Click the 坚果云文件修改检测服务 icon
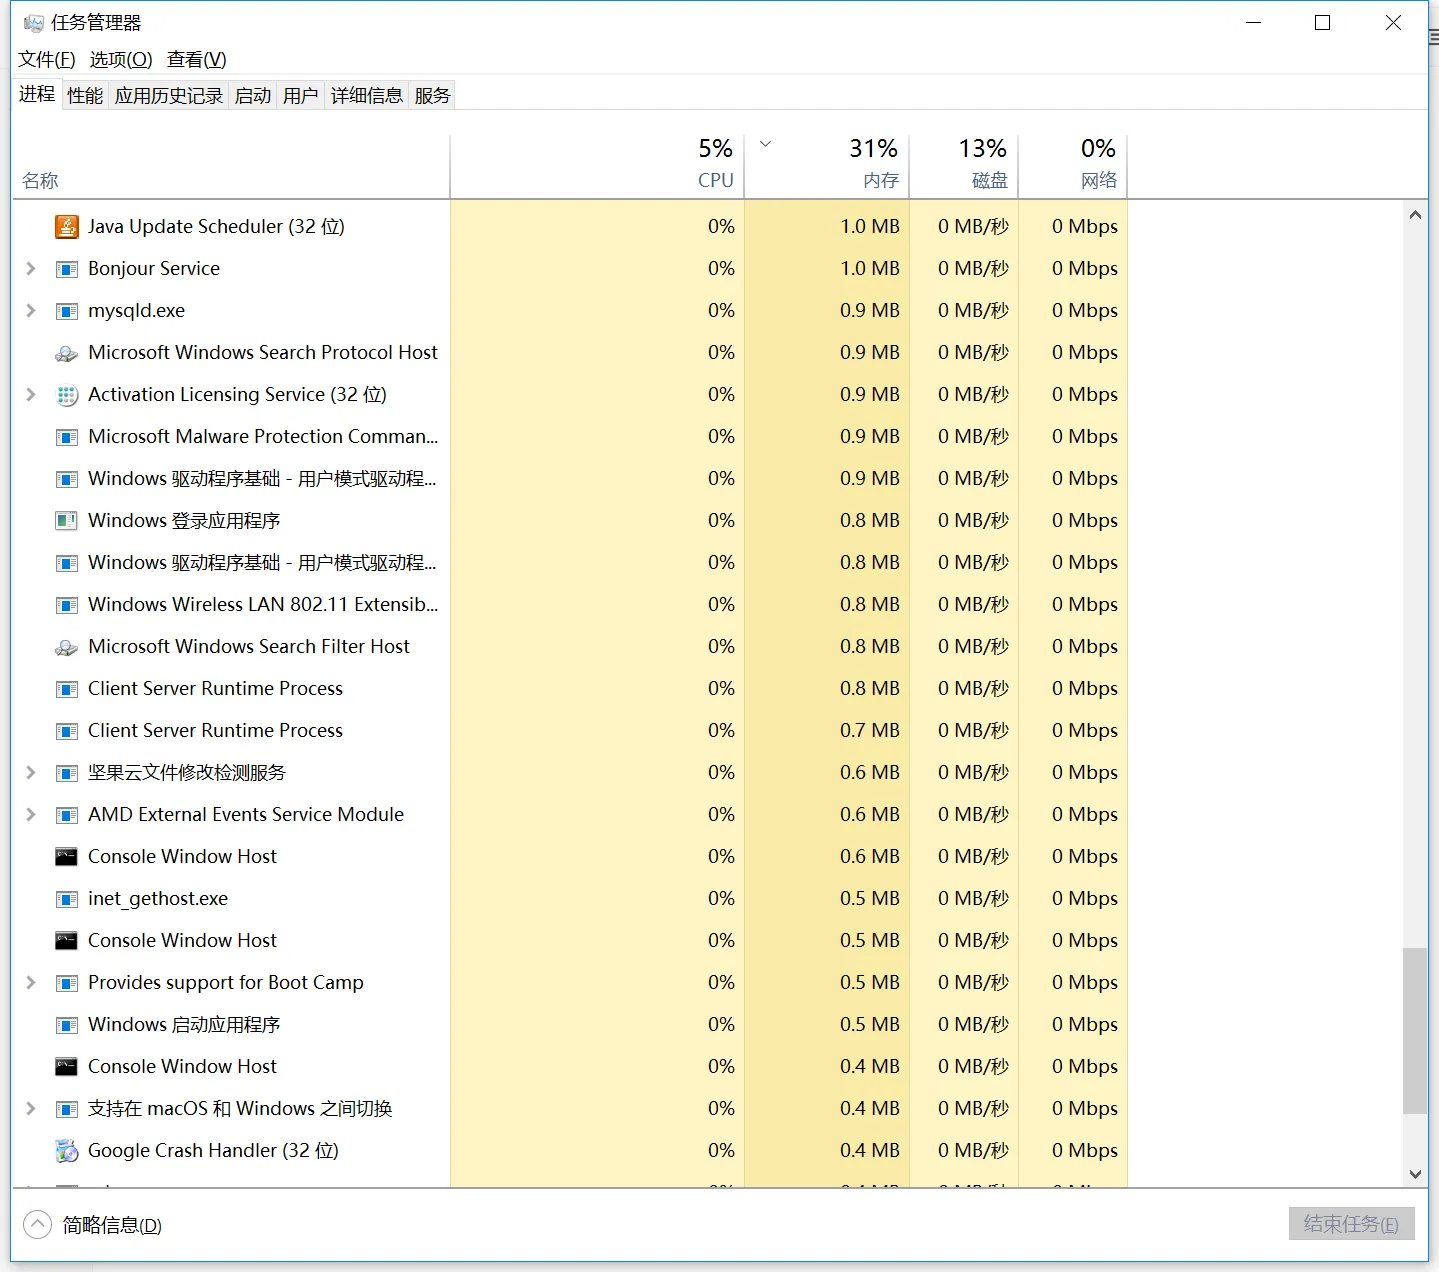 (x=66, y=773)
